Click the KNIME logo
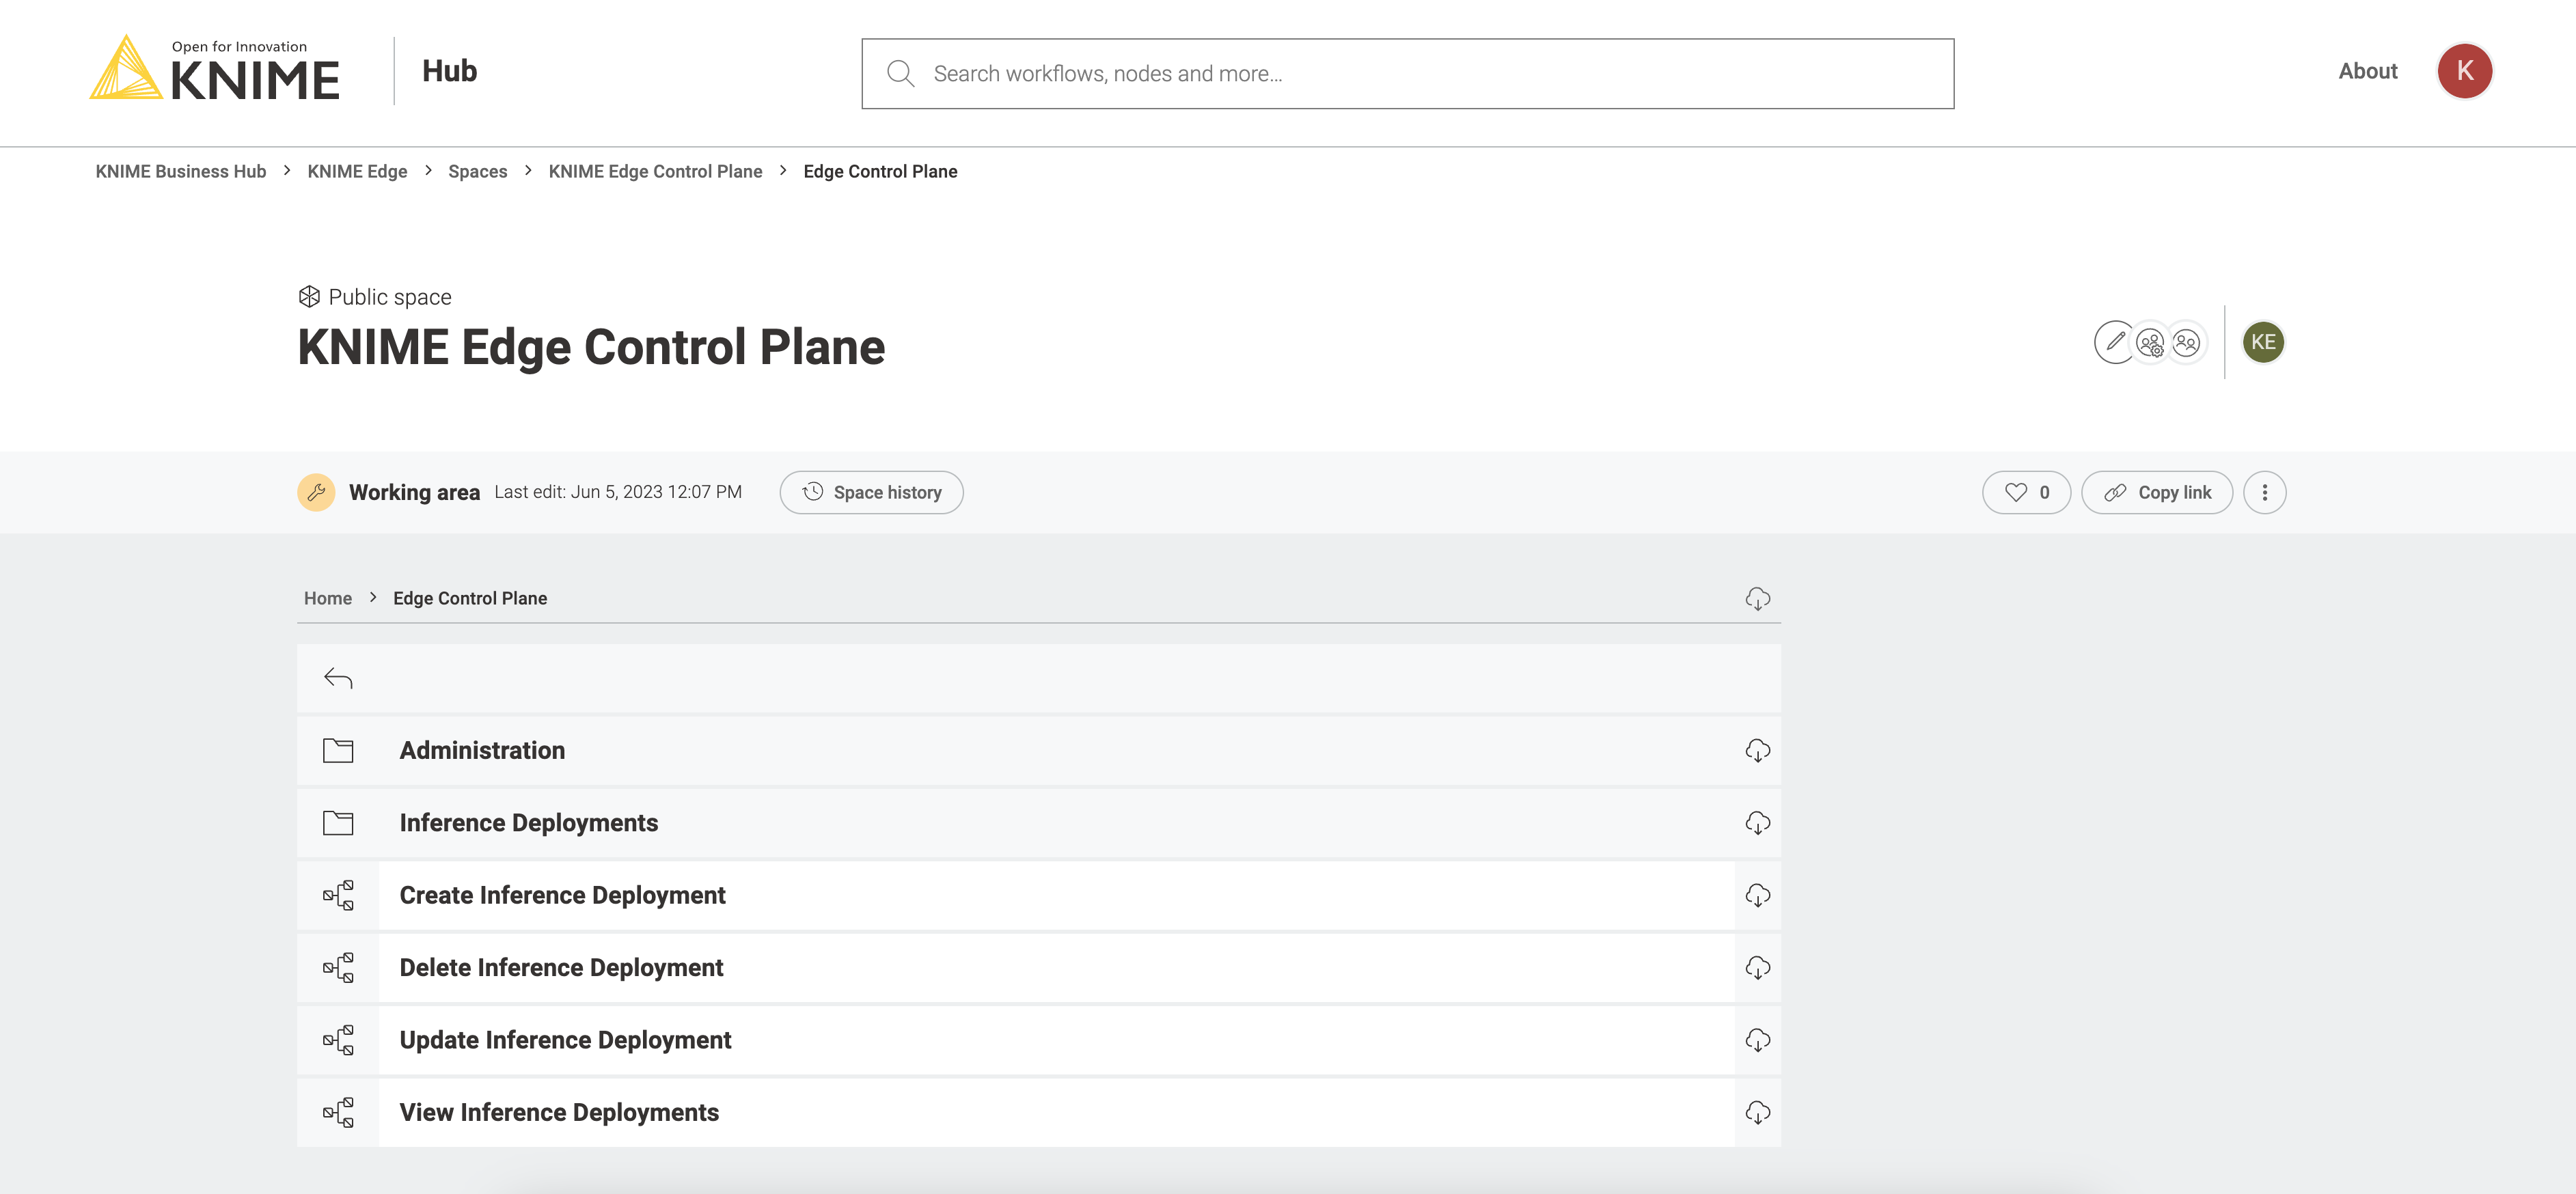 tap(214, 69)
